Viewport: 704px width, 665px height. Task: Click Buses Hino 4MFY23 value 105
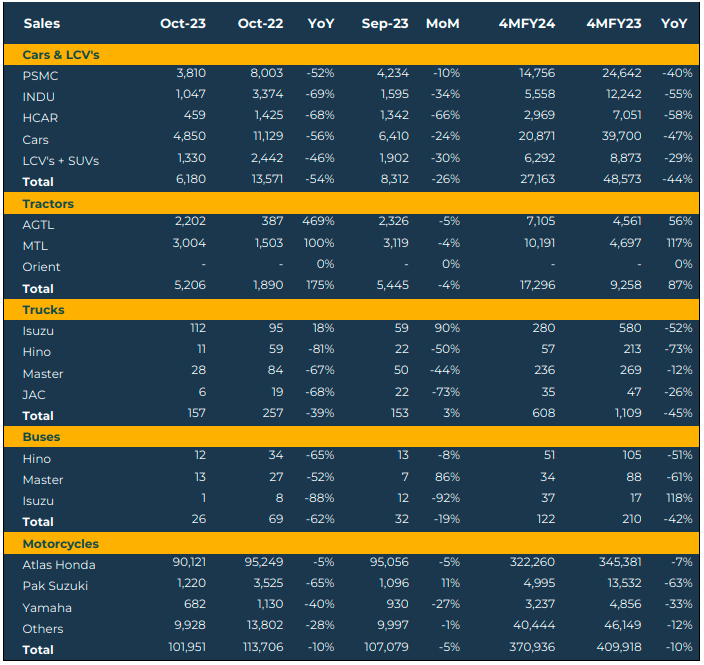tap(632, 455)
